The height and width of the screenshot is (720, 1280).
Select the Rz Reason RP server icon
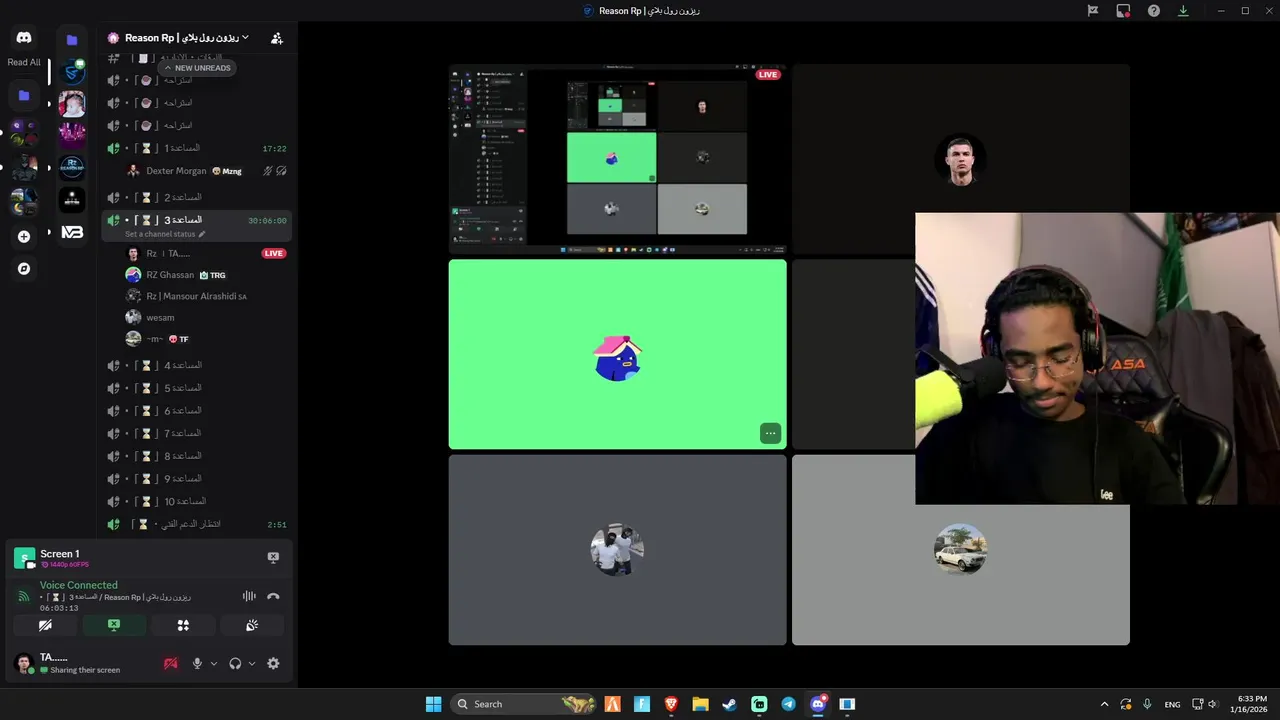[x=72, y=168]
